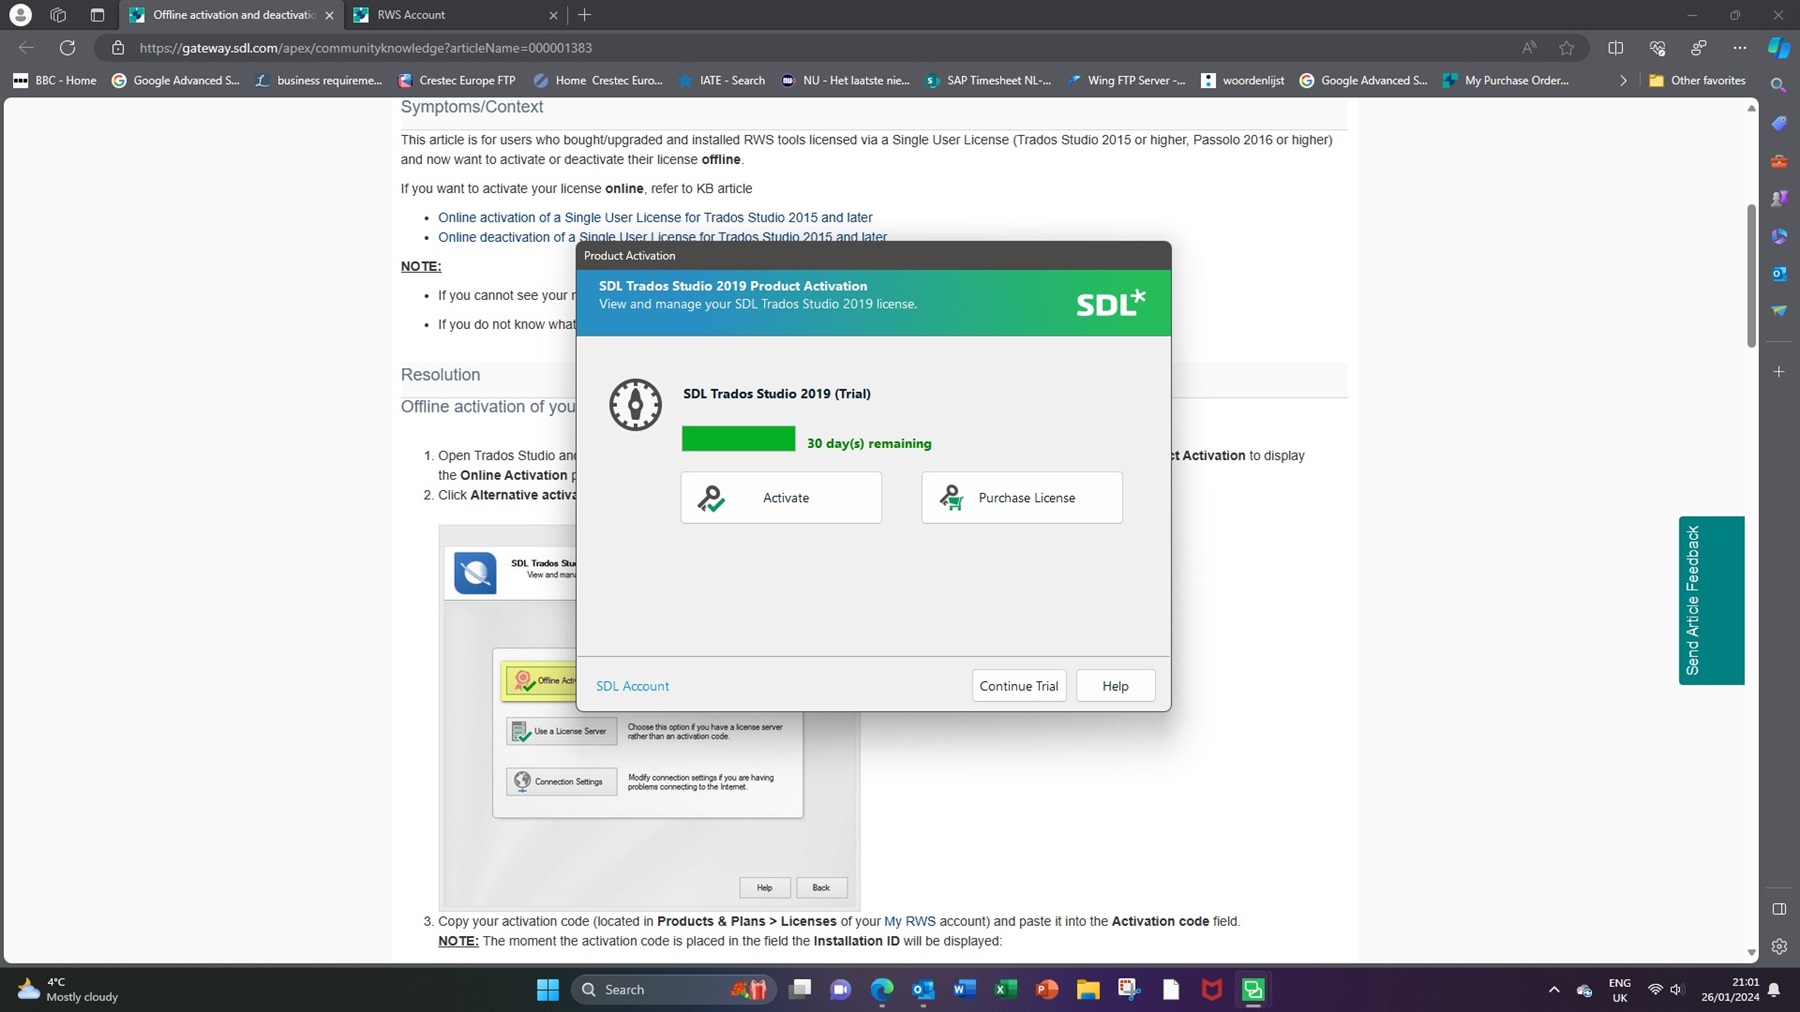Click the SDL logo in dialog banner
Image resolution: width=1800 pixels, height=1012 pixels.
[x=1110, y=303]
